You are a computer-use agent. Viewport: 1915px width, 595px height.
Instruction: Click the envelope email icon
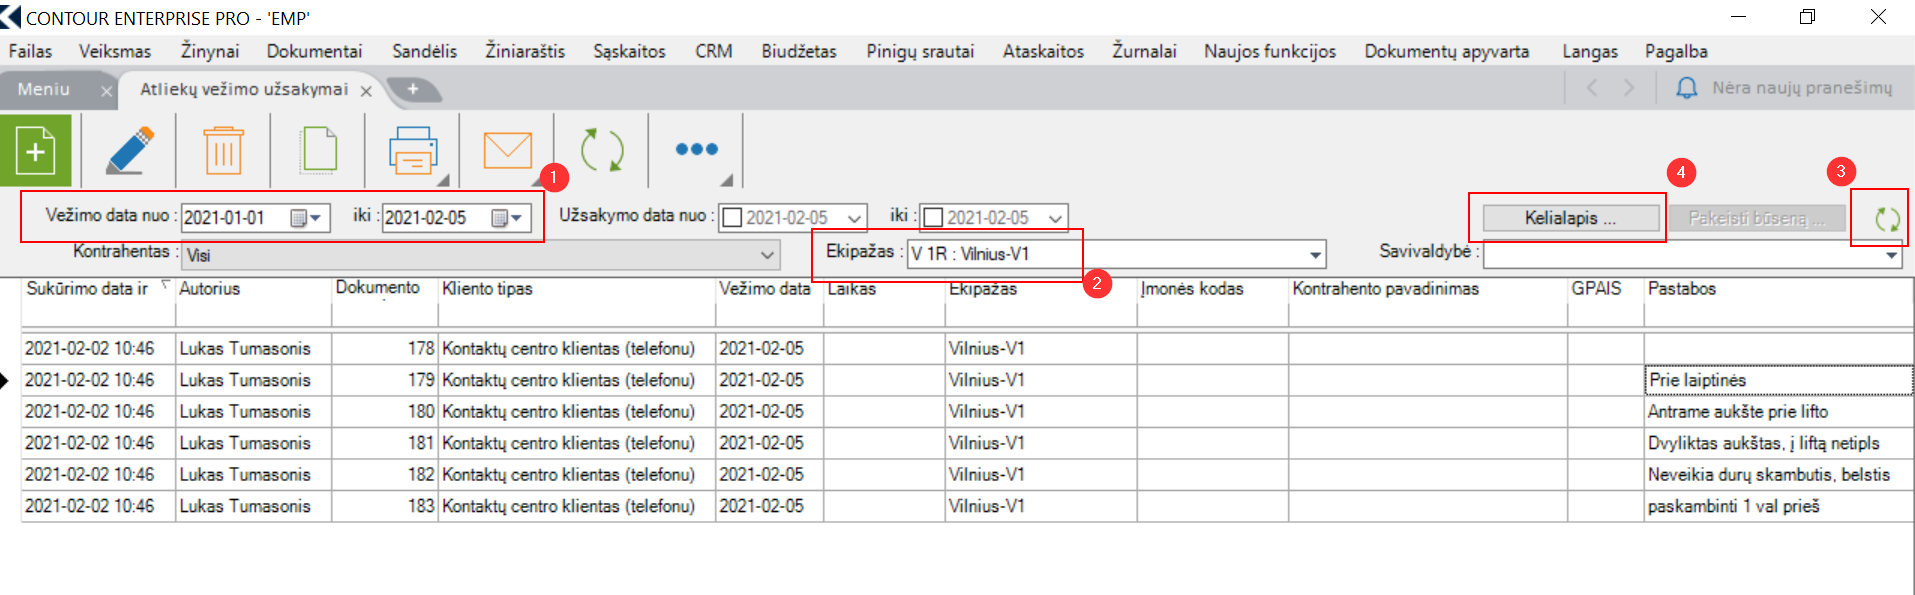point(507,151)
